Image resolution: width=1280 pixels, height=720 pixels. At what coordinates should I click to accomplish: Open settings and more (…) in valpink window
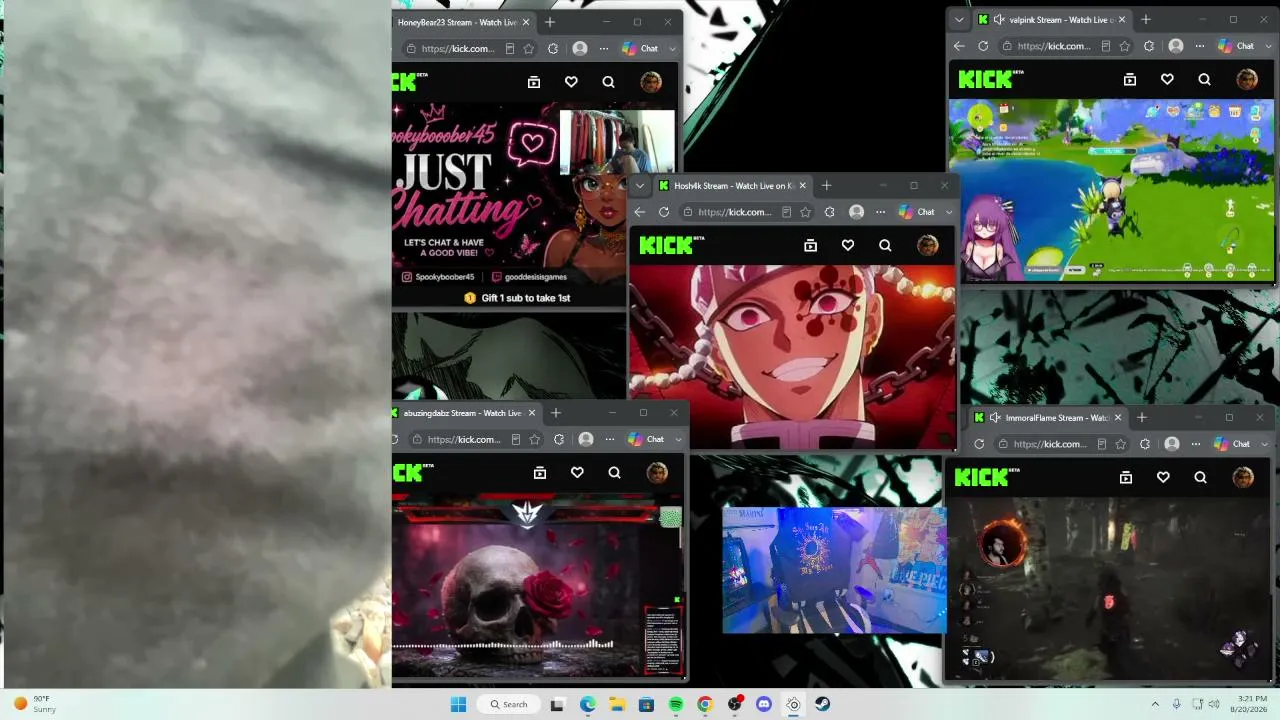tap(1200, 46)
